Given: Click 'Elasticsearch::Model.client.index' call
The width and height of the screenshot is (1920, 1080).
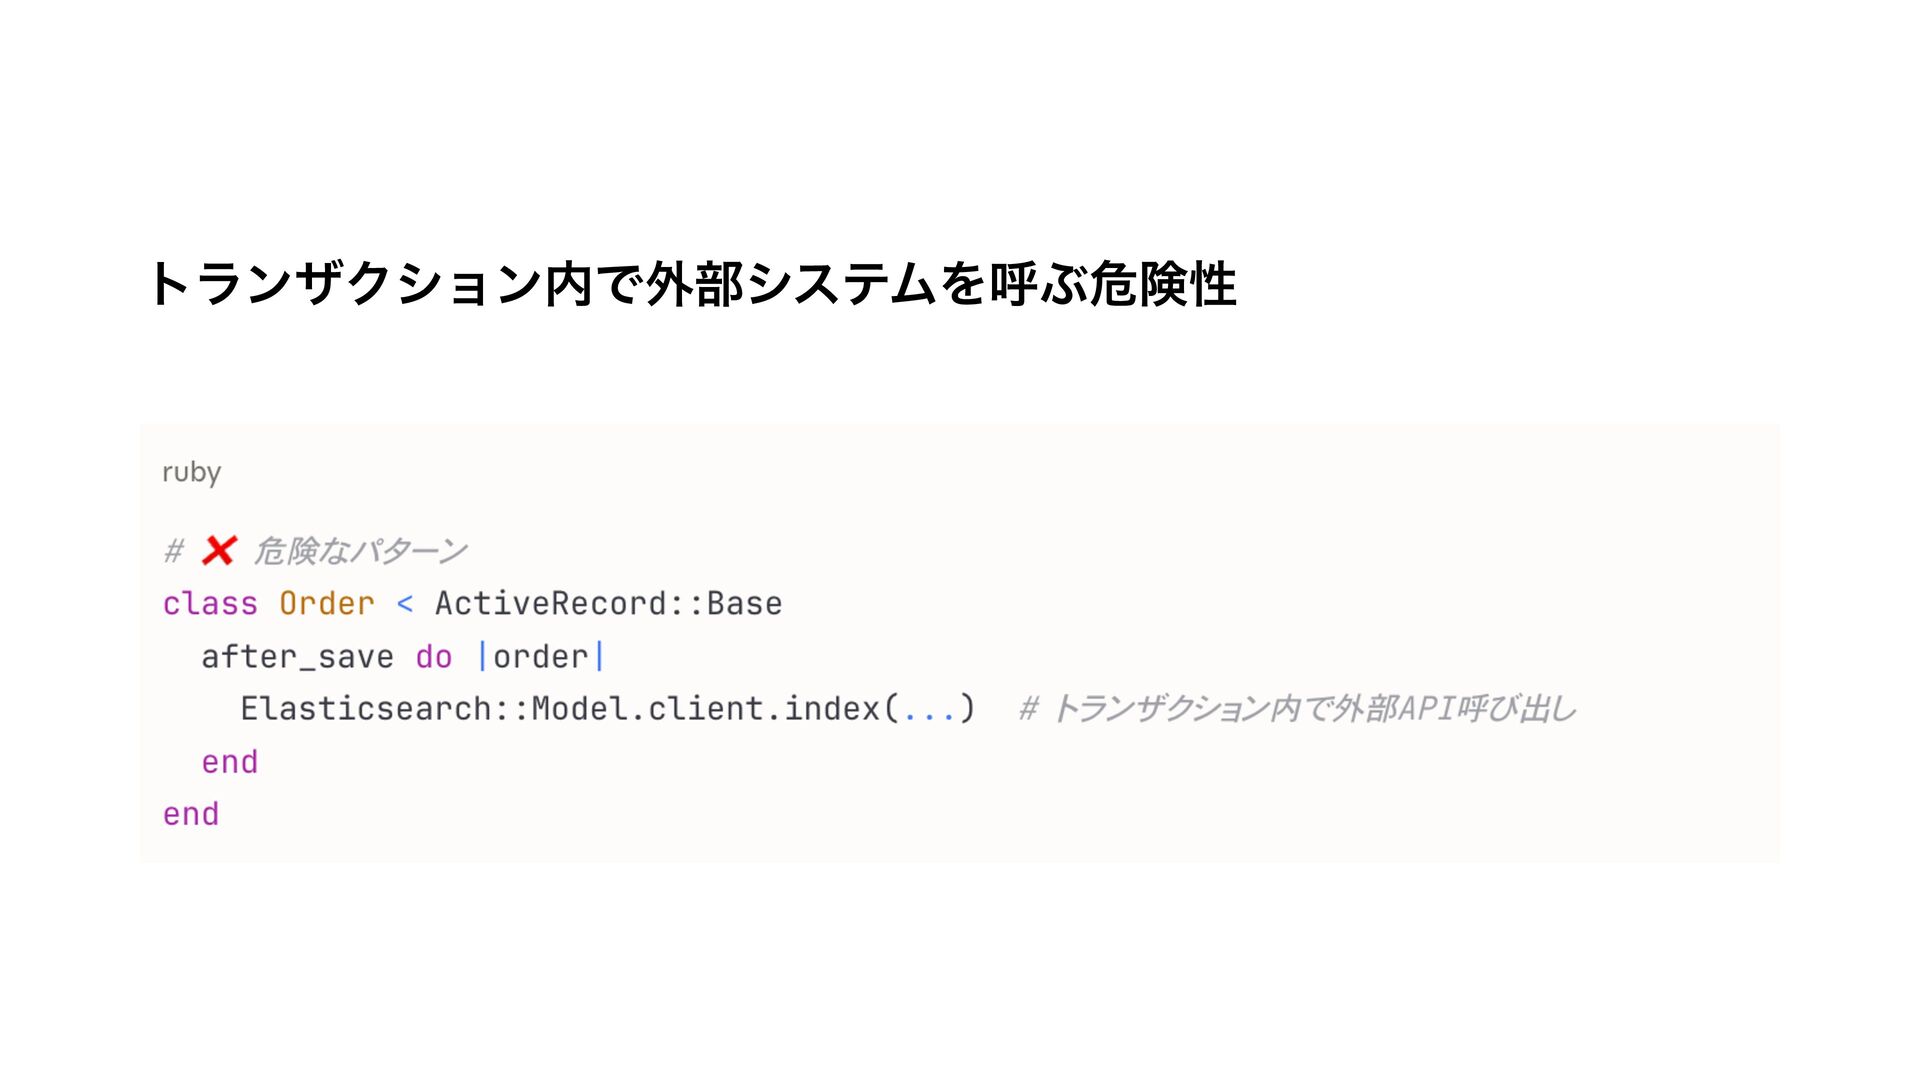Looking at the screenshot, I should tap(560, 709).
